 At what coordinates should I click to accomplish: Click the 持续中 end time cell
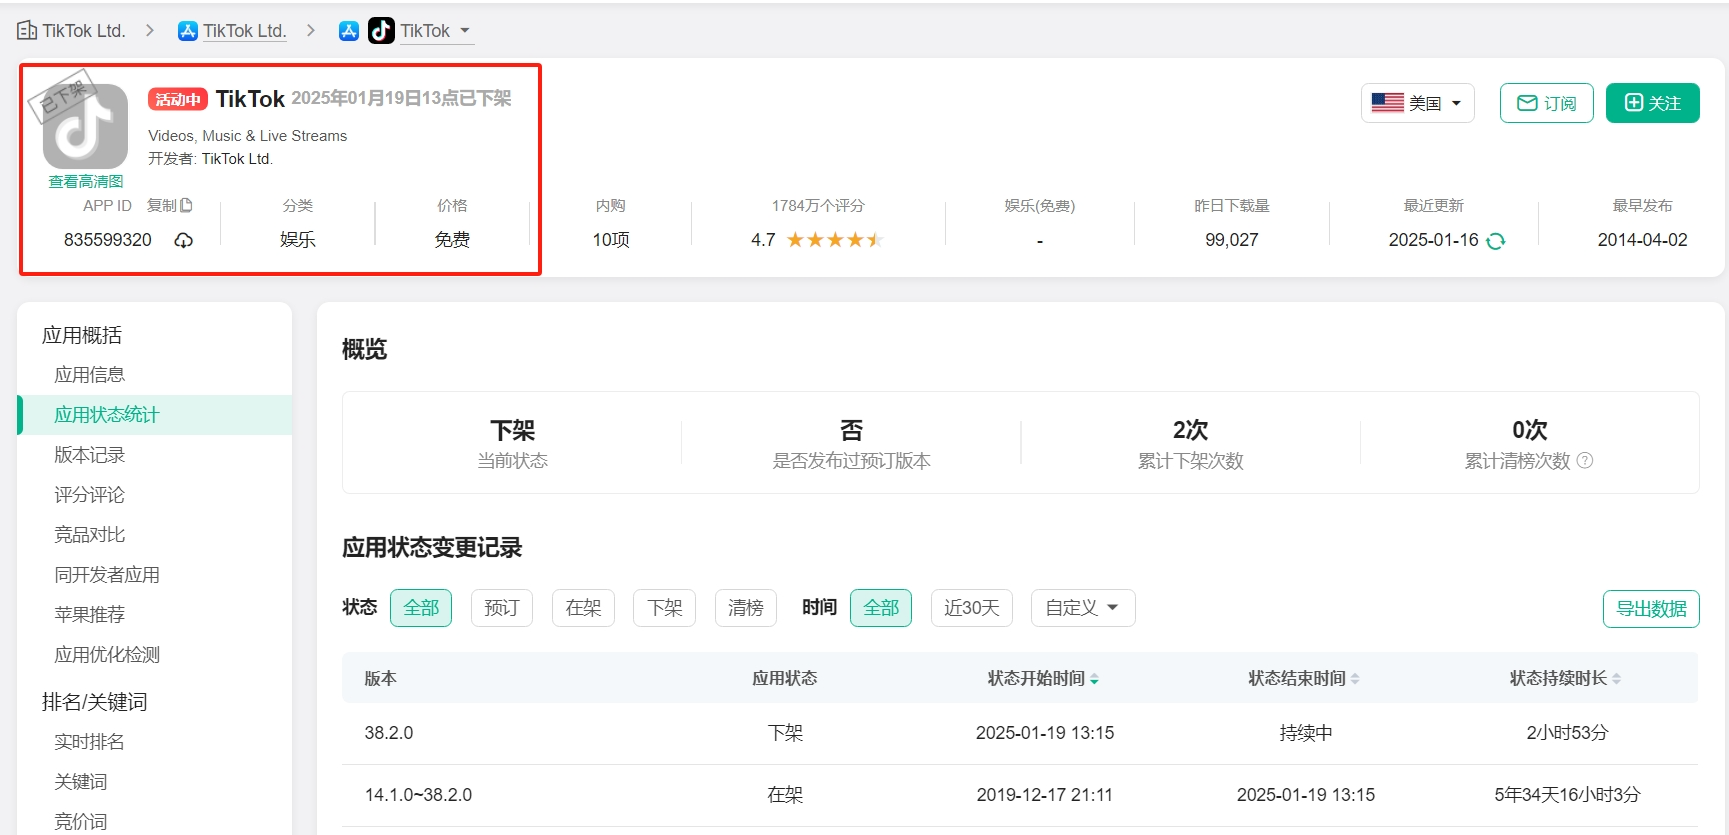point(1306,733)
